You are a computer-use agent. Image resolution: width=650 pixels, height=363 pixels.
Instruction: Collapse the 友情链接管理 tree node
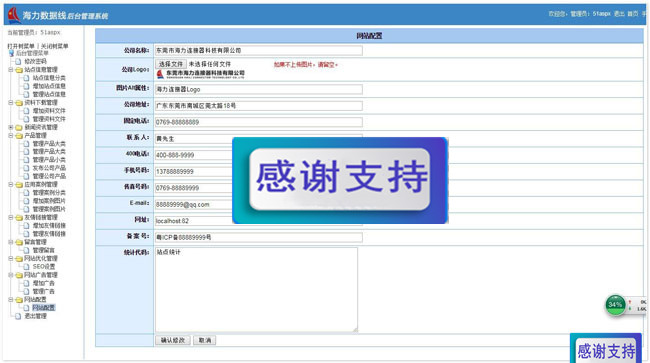coord(11,217)
